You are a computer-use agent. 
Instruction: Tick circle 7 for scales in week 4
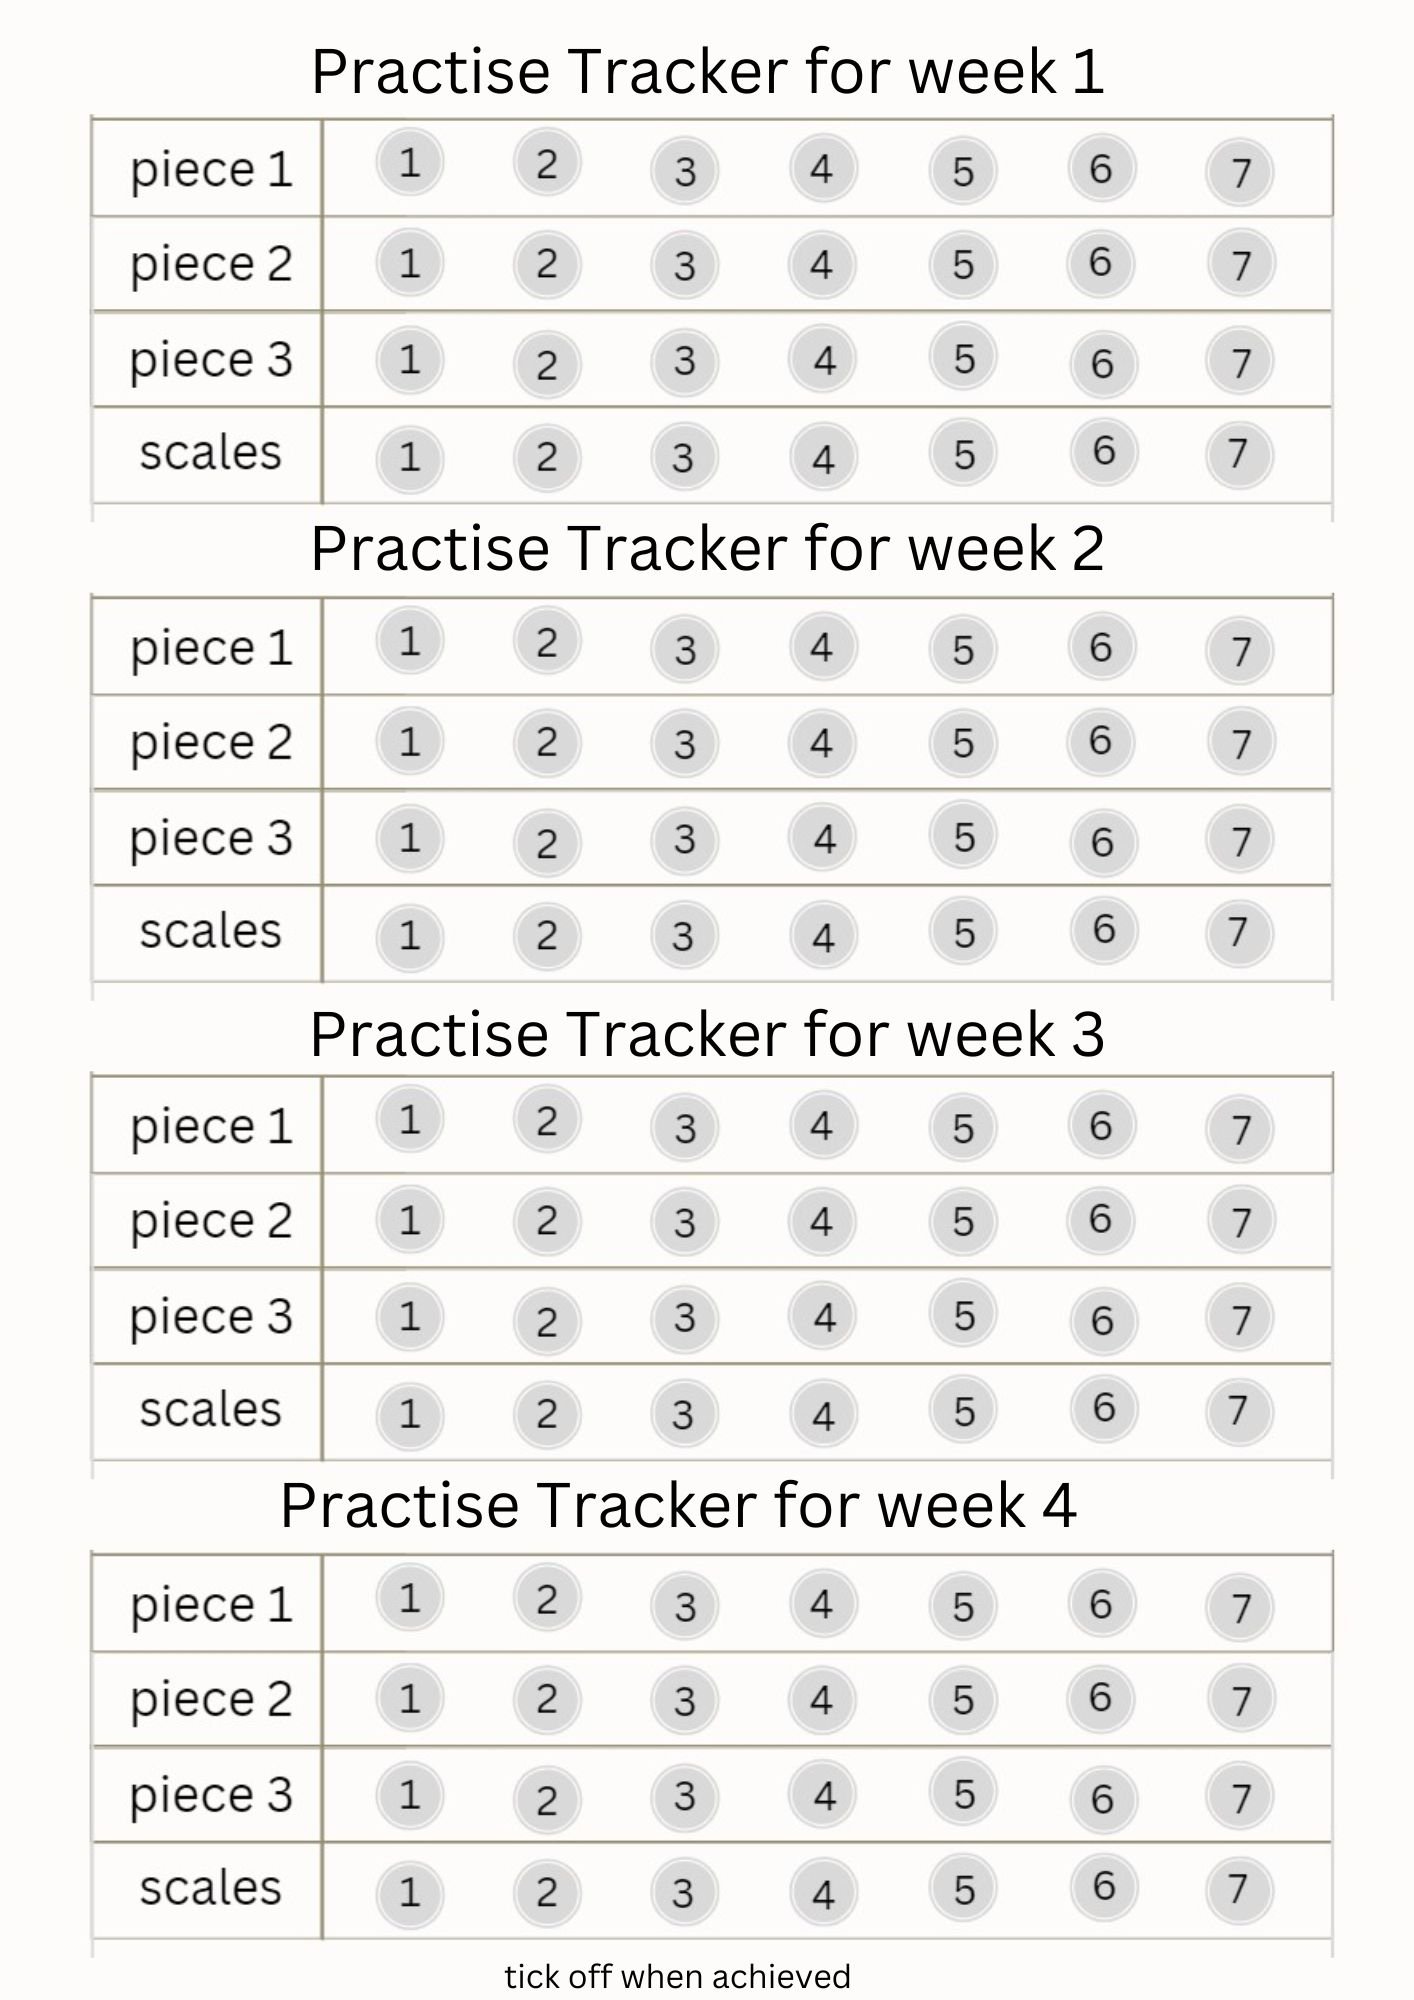(x=1238, y=1888)
